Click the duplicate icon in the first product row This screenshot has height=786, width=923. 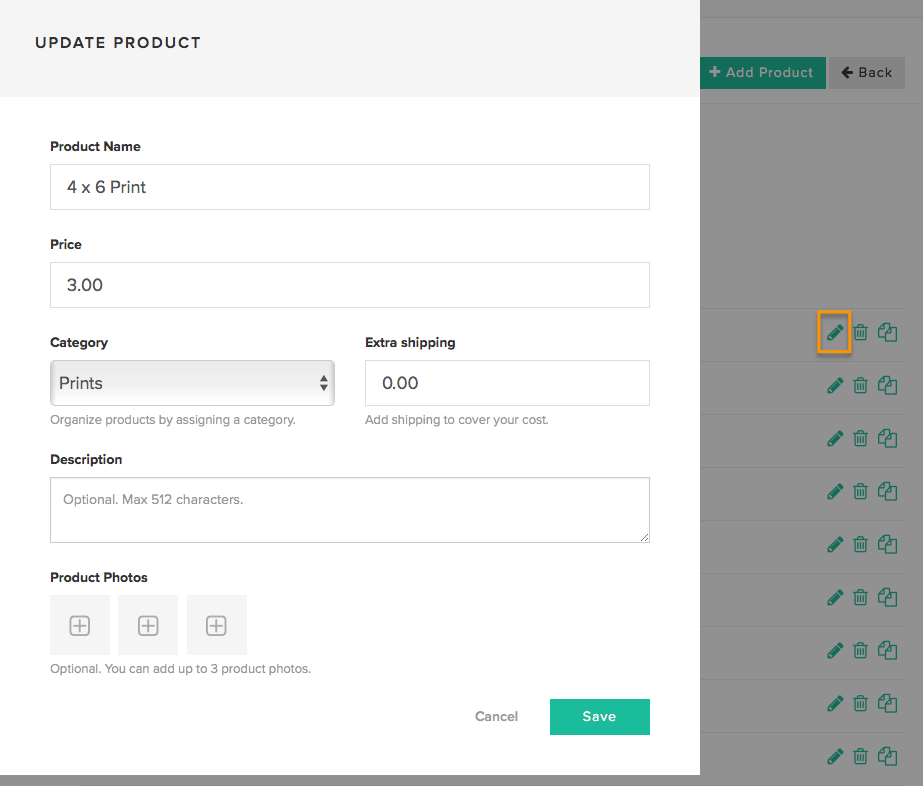888,333
